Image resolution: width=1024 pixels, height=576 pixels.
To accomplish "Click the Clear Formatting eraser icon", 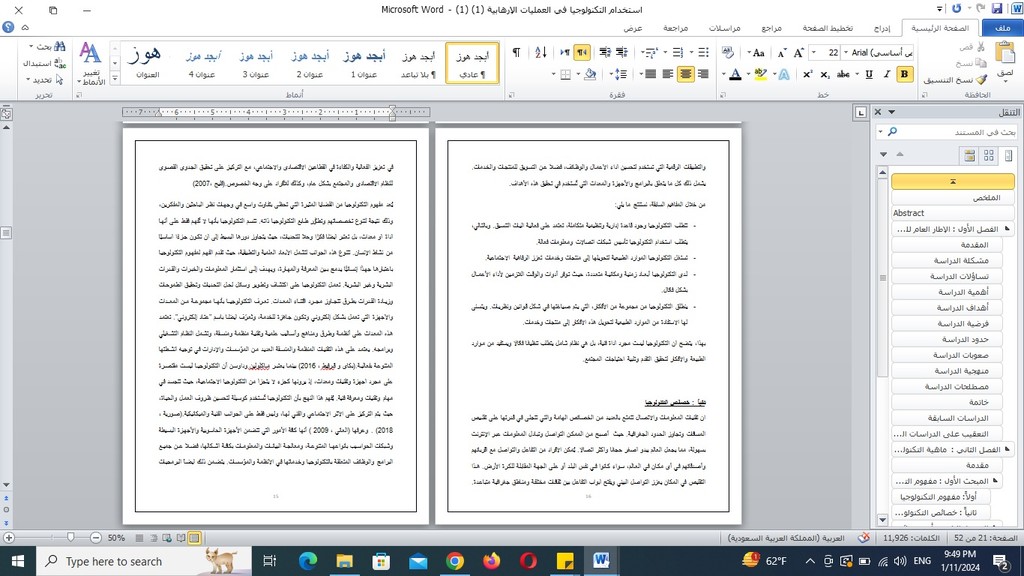I will pyautogui.click(x=728, y=53).
